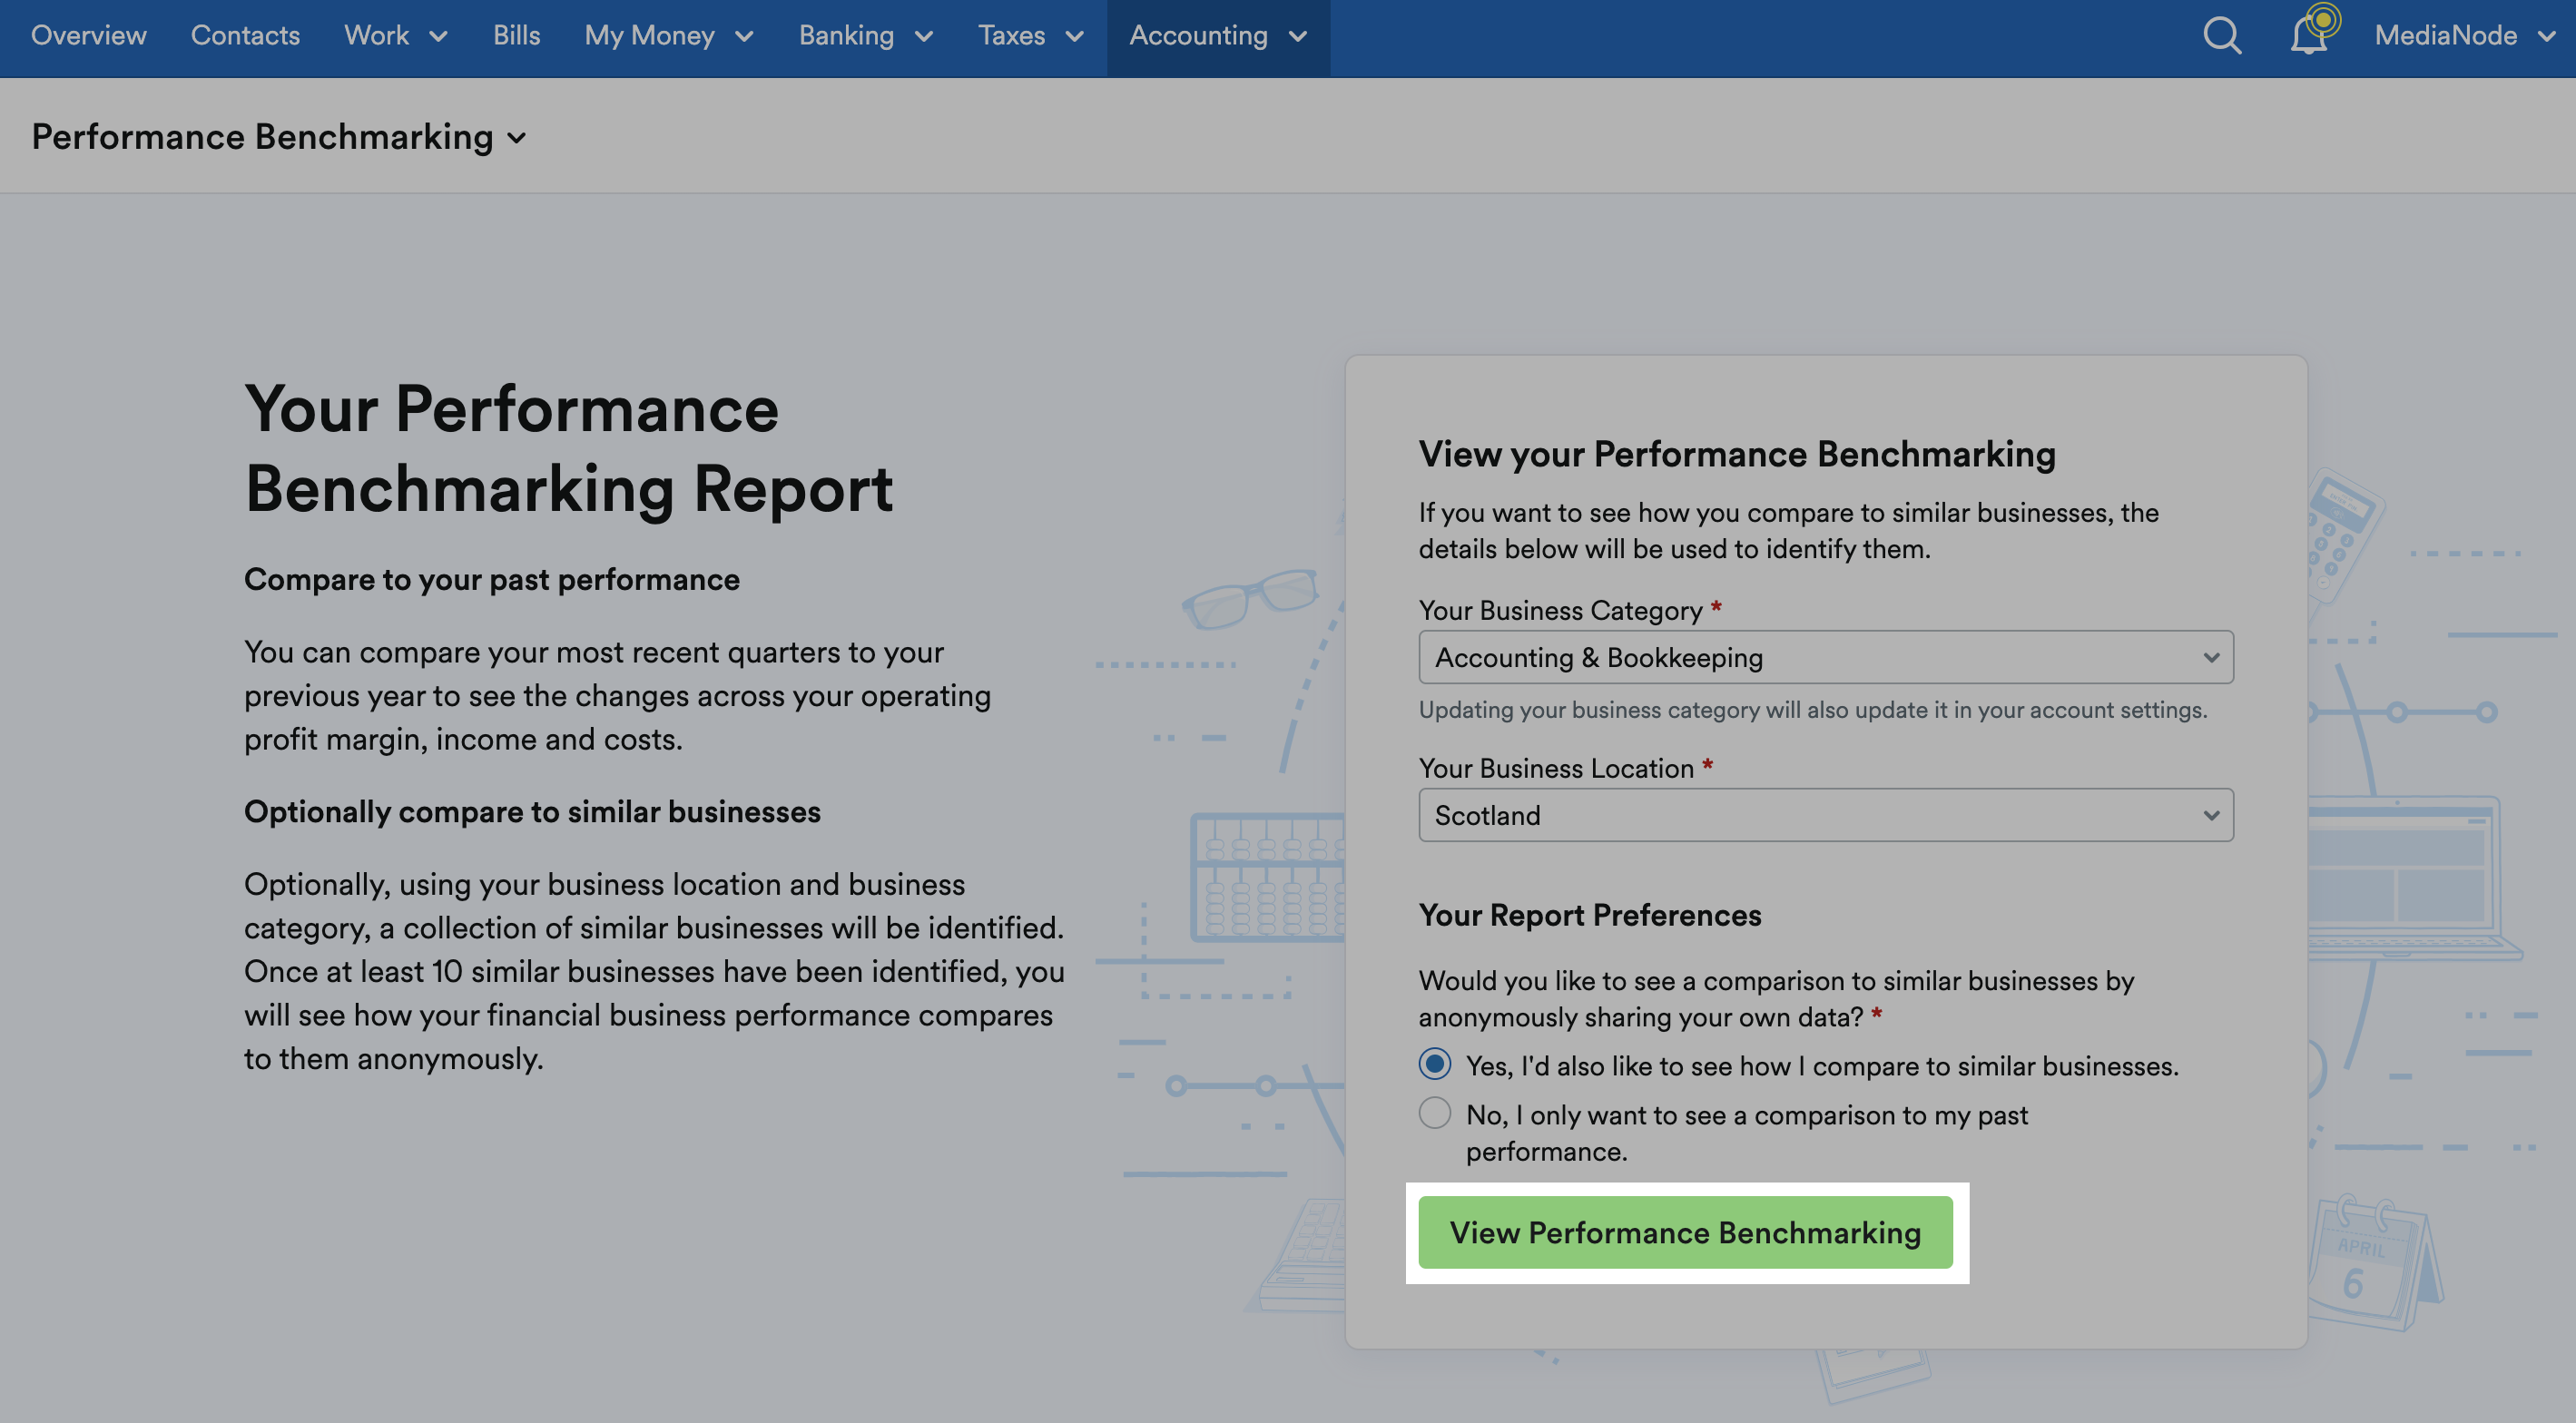The image size is (2576, 1423).
Task: Open notifications bell icon
Action: [x=2308, y=36]
